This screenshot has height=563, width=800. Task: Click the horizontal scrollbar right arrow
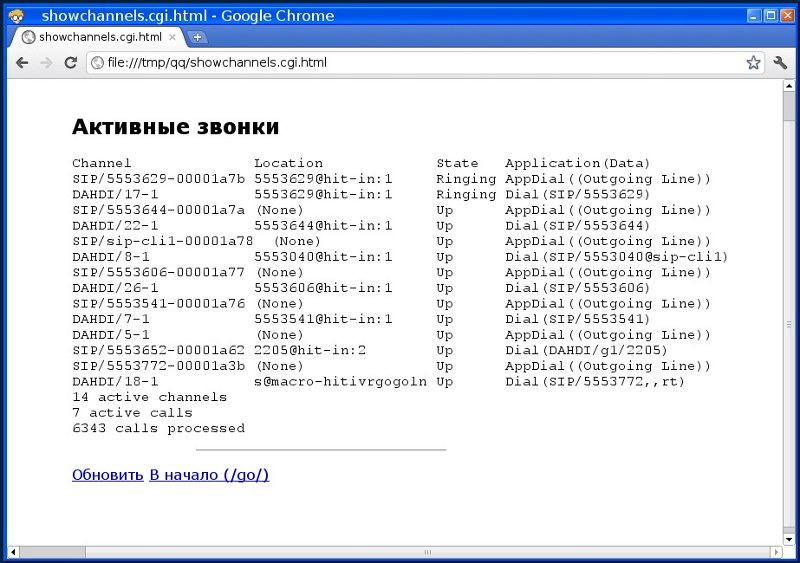[775, 551]
